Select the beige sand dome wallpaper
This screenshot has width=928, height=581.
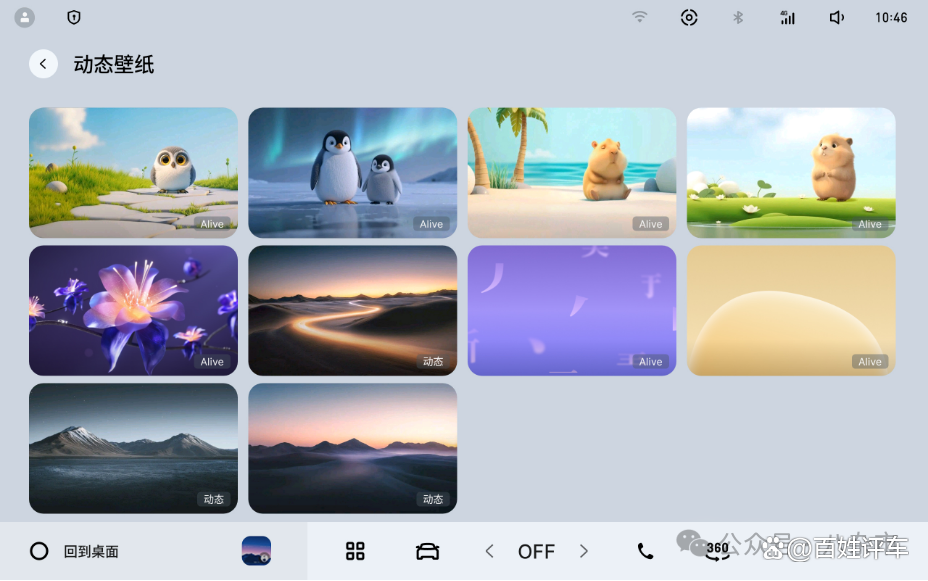pos(791,311)
